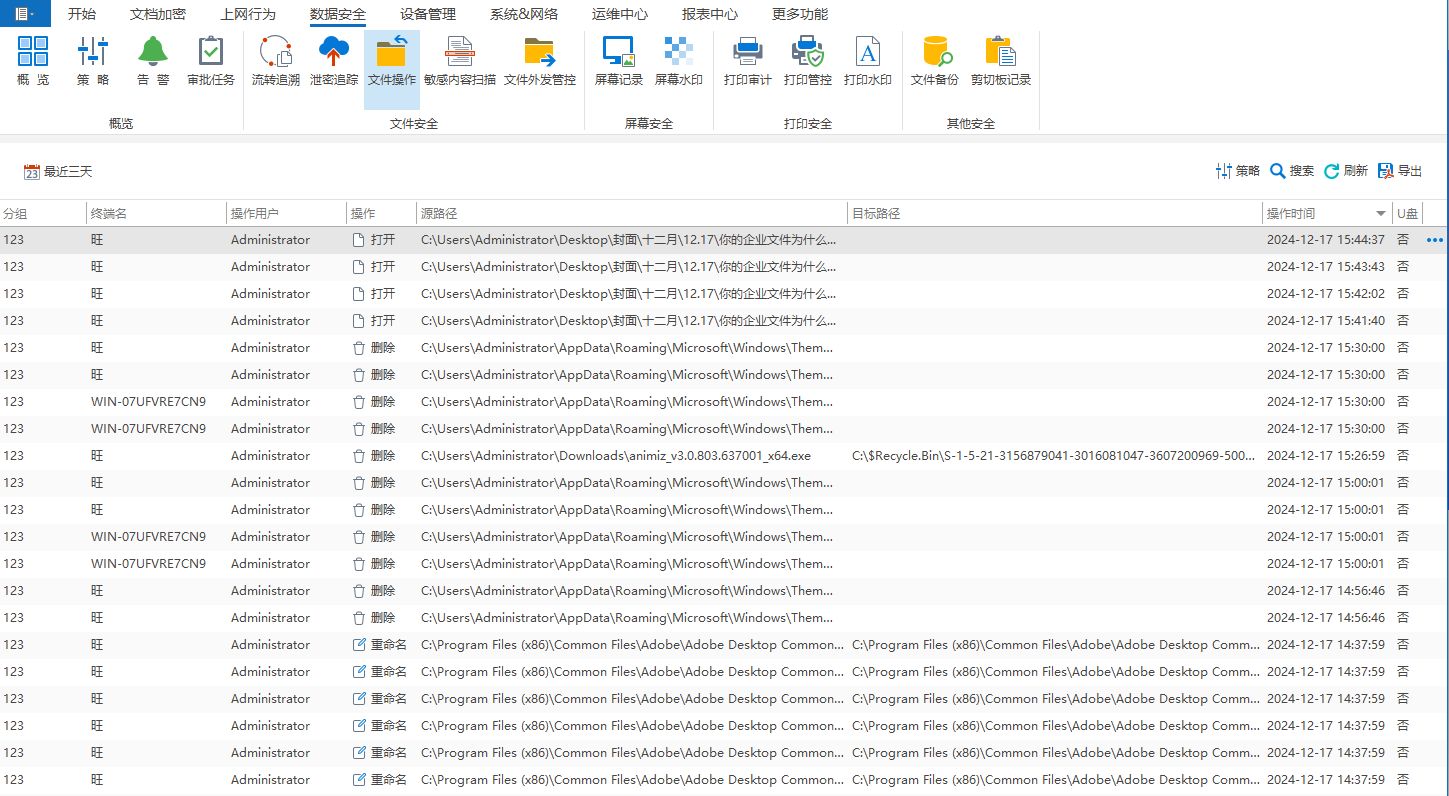Image resolution: width=1449 pixels, height=796 pixels.
Task: Open 文件外发管控 outgoing file control
Action: (x=539, y=60)
